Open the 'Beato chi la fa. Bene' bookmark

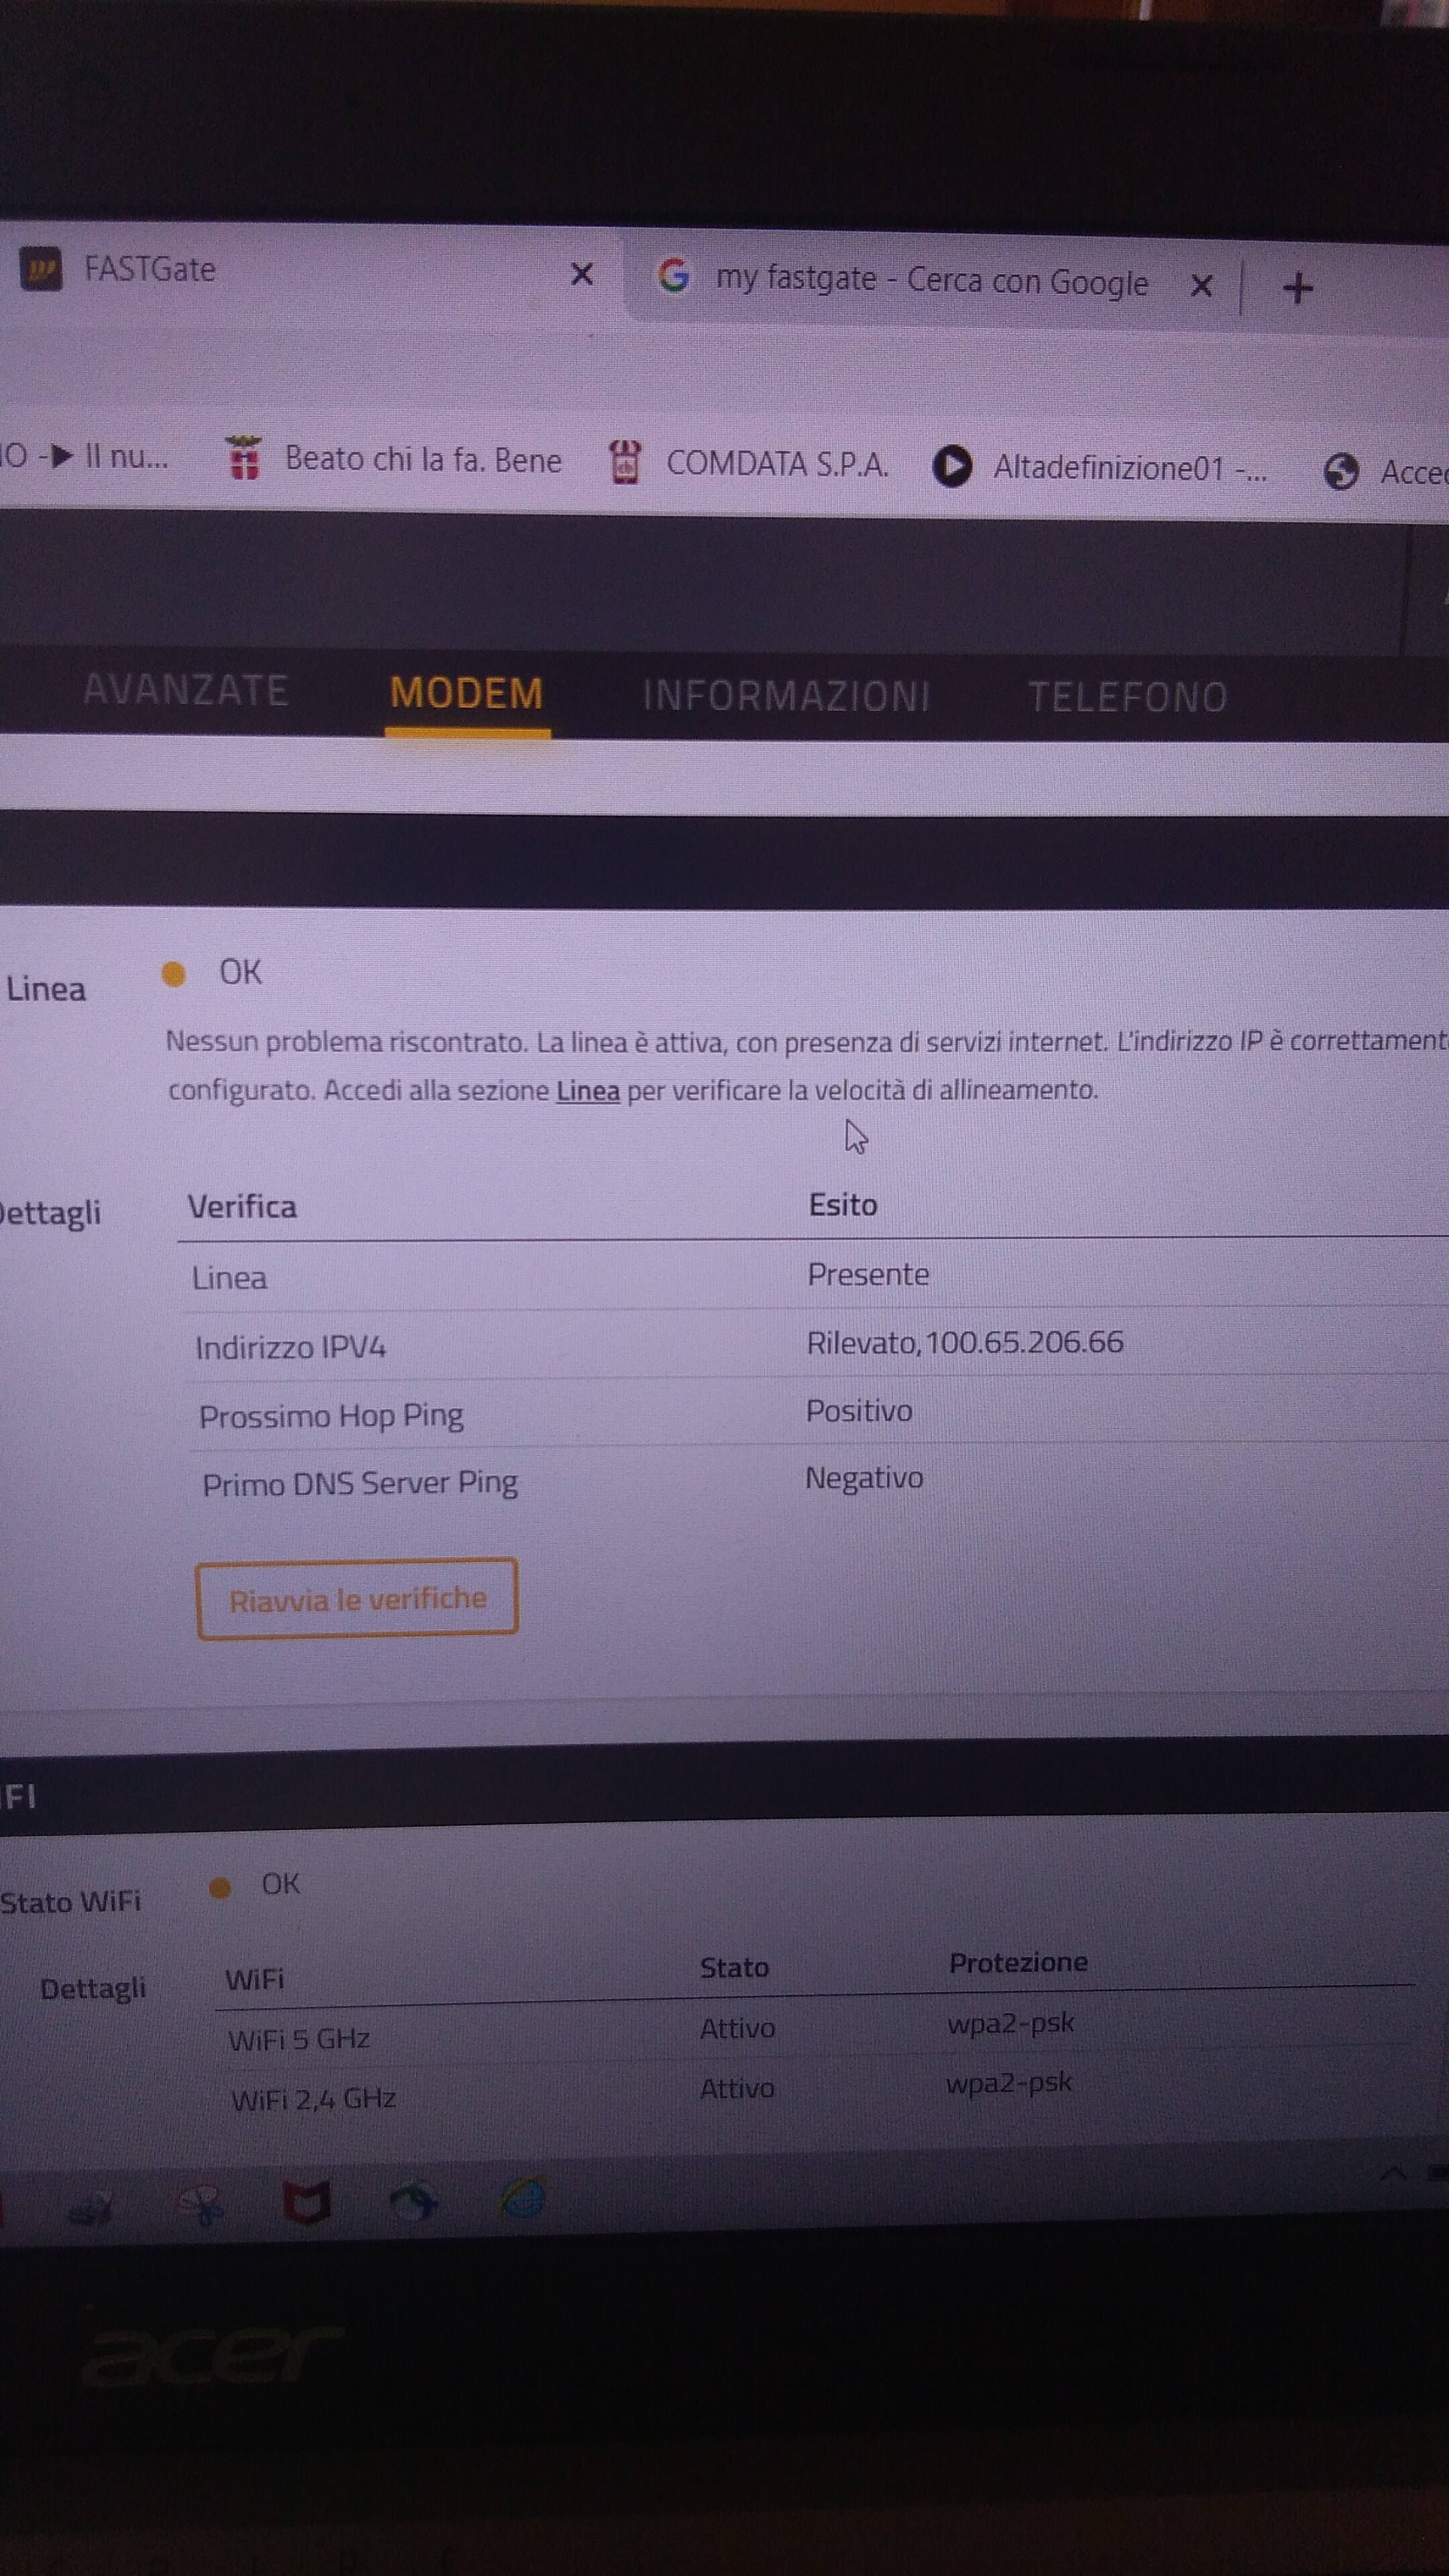coord(393,460)
